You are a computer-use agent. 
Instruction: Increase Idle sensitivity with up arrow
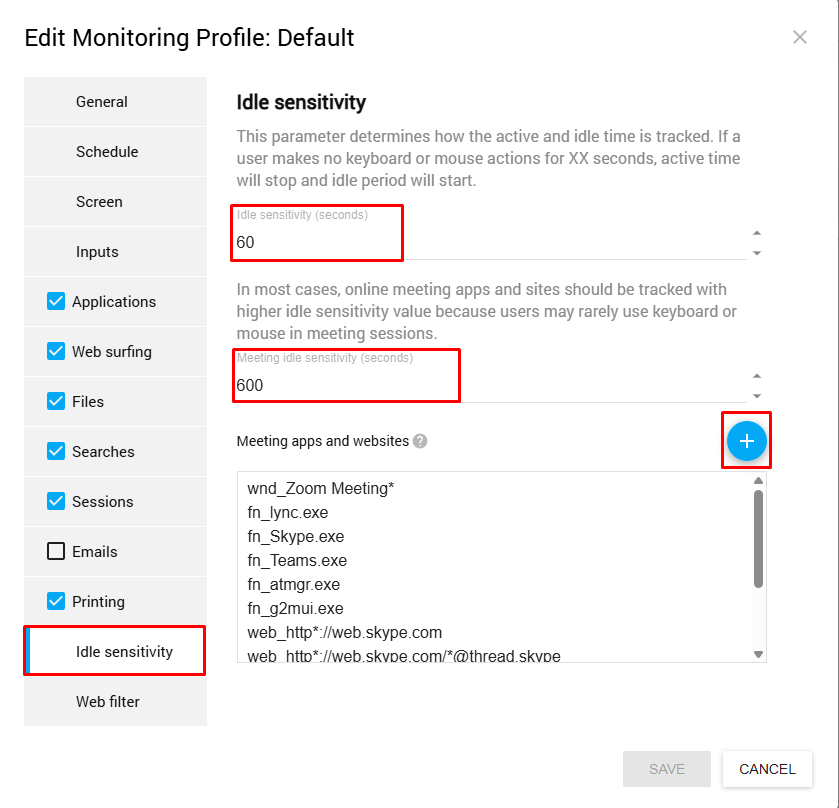pos(757,233)
